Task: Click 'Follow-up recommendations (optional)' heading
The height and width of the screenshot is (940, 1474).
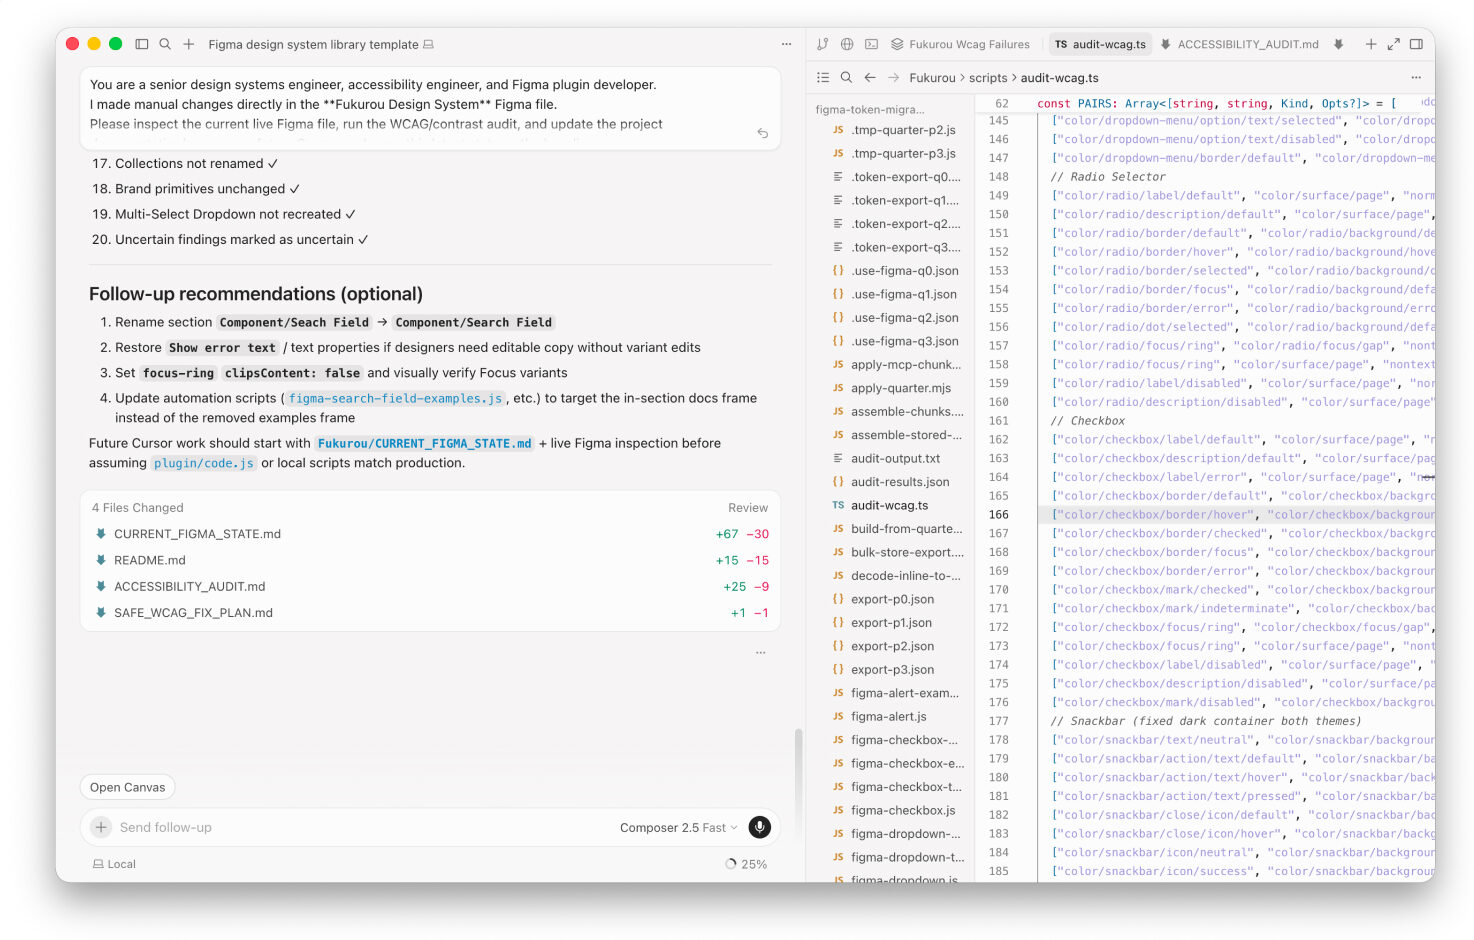Action: [x=256, y=294]
